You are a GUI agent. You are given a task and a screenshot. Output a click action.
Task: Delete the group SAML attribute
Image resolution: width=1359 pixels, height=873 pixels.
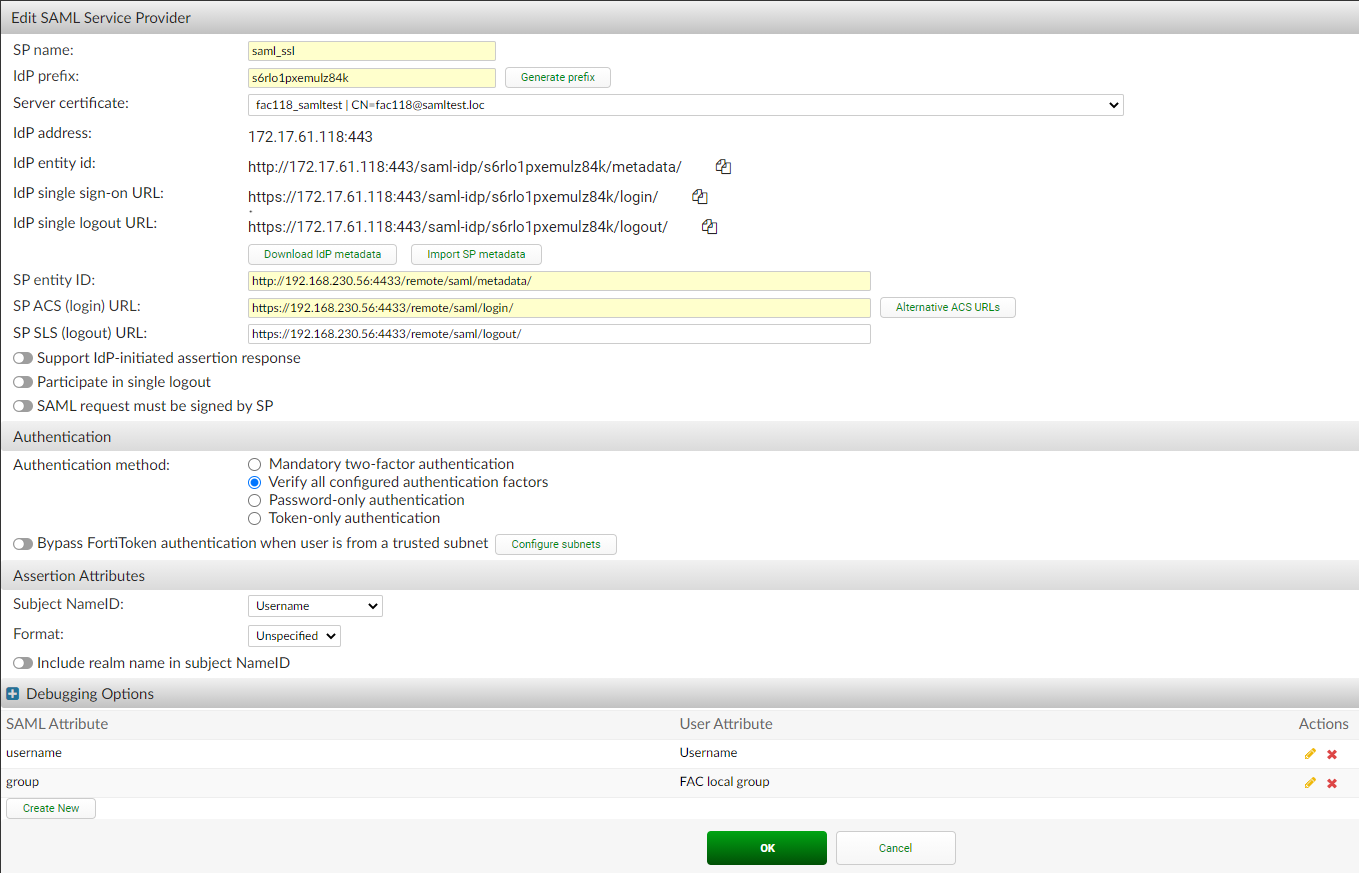click(1331, 782)
